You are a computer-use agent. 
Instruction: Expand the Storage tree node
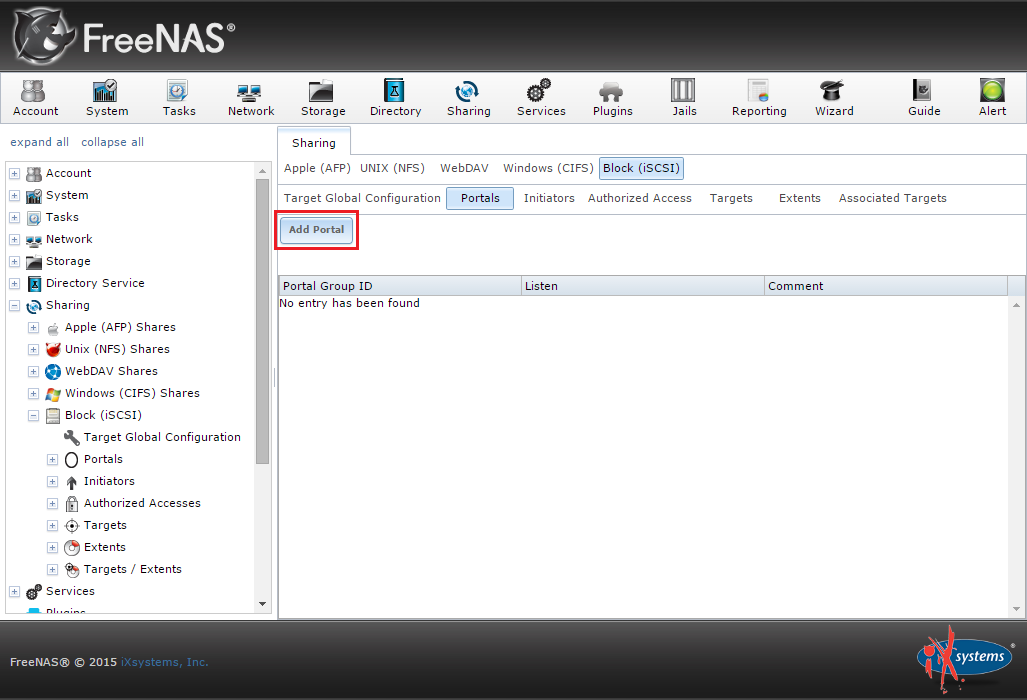coord(15,262)
